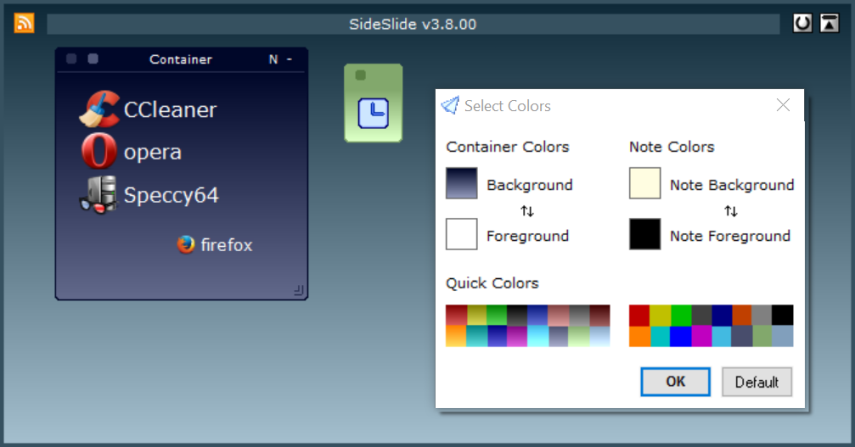The image size is (855, 447).
Task: Click the firefox shortcut label
Action: pos(226,245)
